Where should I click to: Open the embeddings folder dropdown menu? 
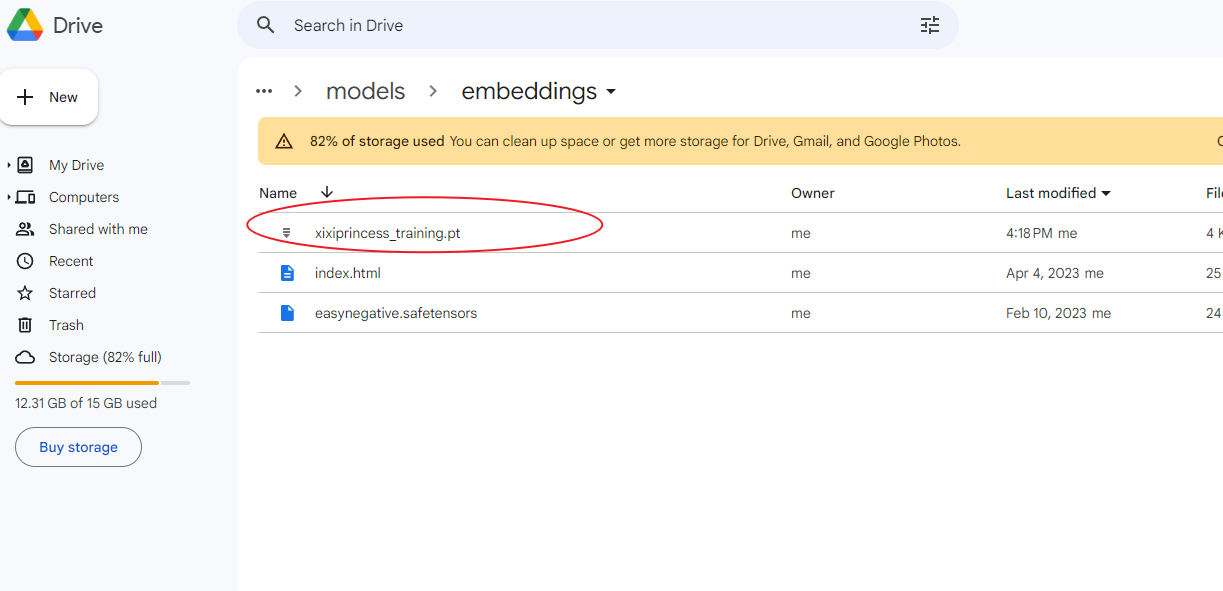pyautogui.click(x=611, y=92)
